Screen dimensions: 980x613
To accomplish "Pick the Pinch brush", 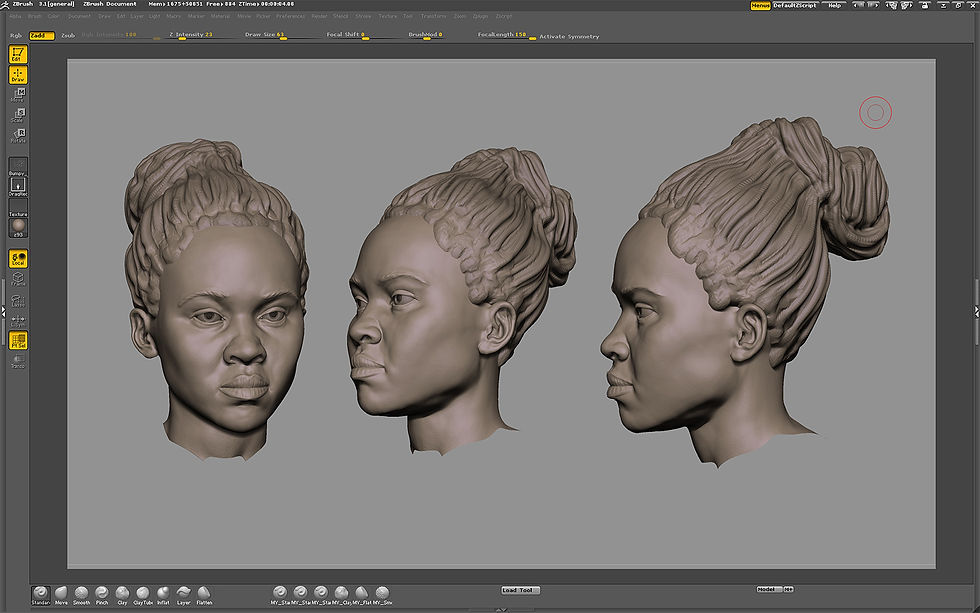I will pyautogui.click(x=102, y=593).
